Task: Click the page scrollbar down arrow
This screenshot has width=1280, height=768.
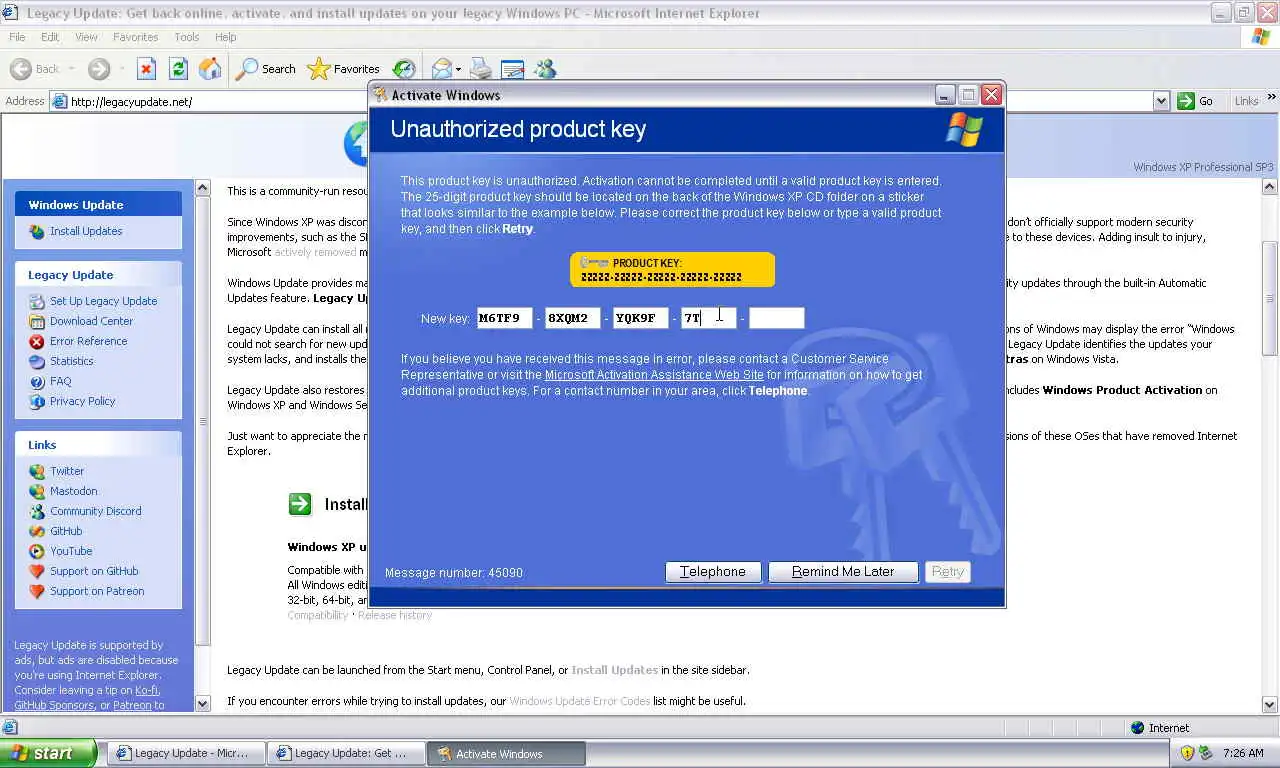Action: click(1271, 704)
